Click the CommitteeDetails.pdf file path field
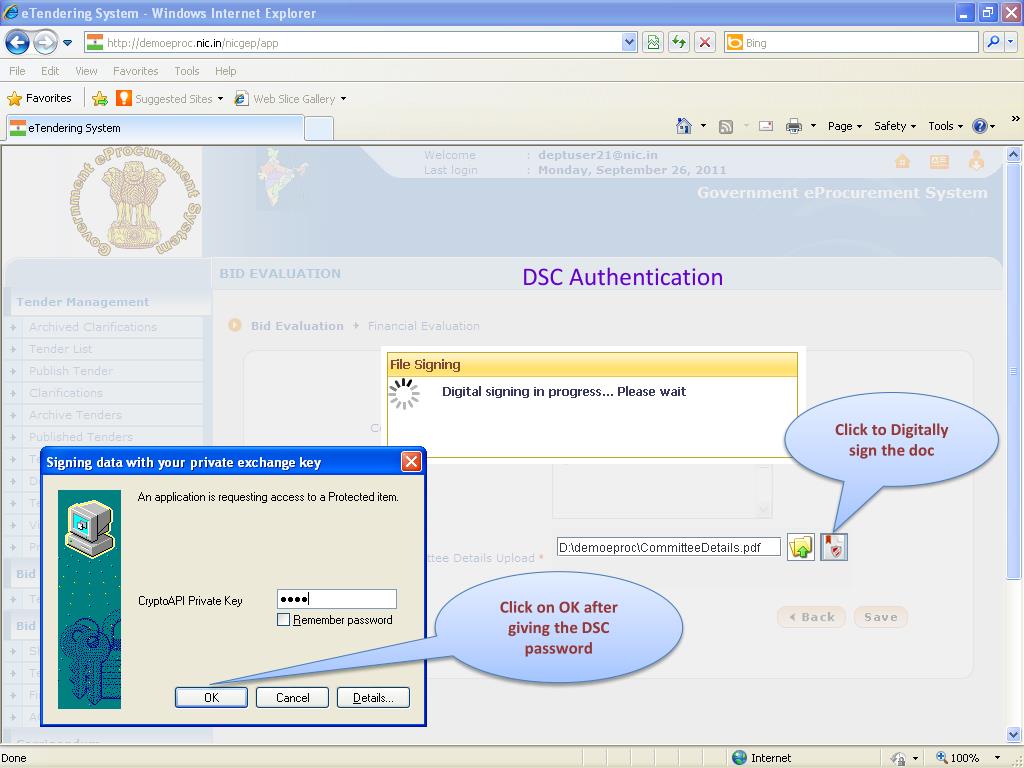 [669, 547]
